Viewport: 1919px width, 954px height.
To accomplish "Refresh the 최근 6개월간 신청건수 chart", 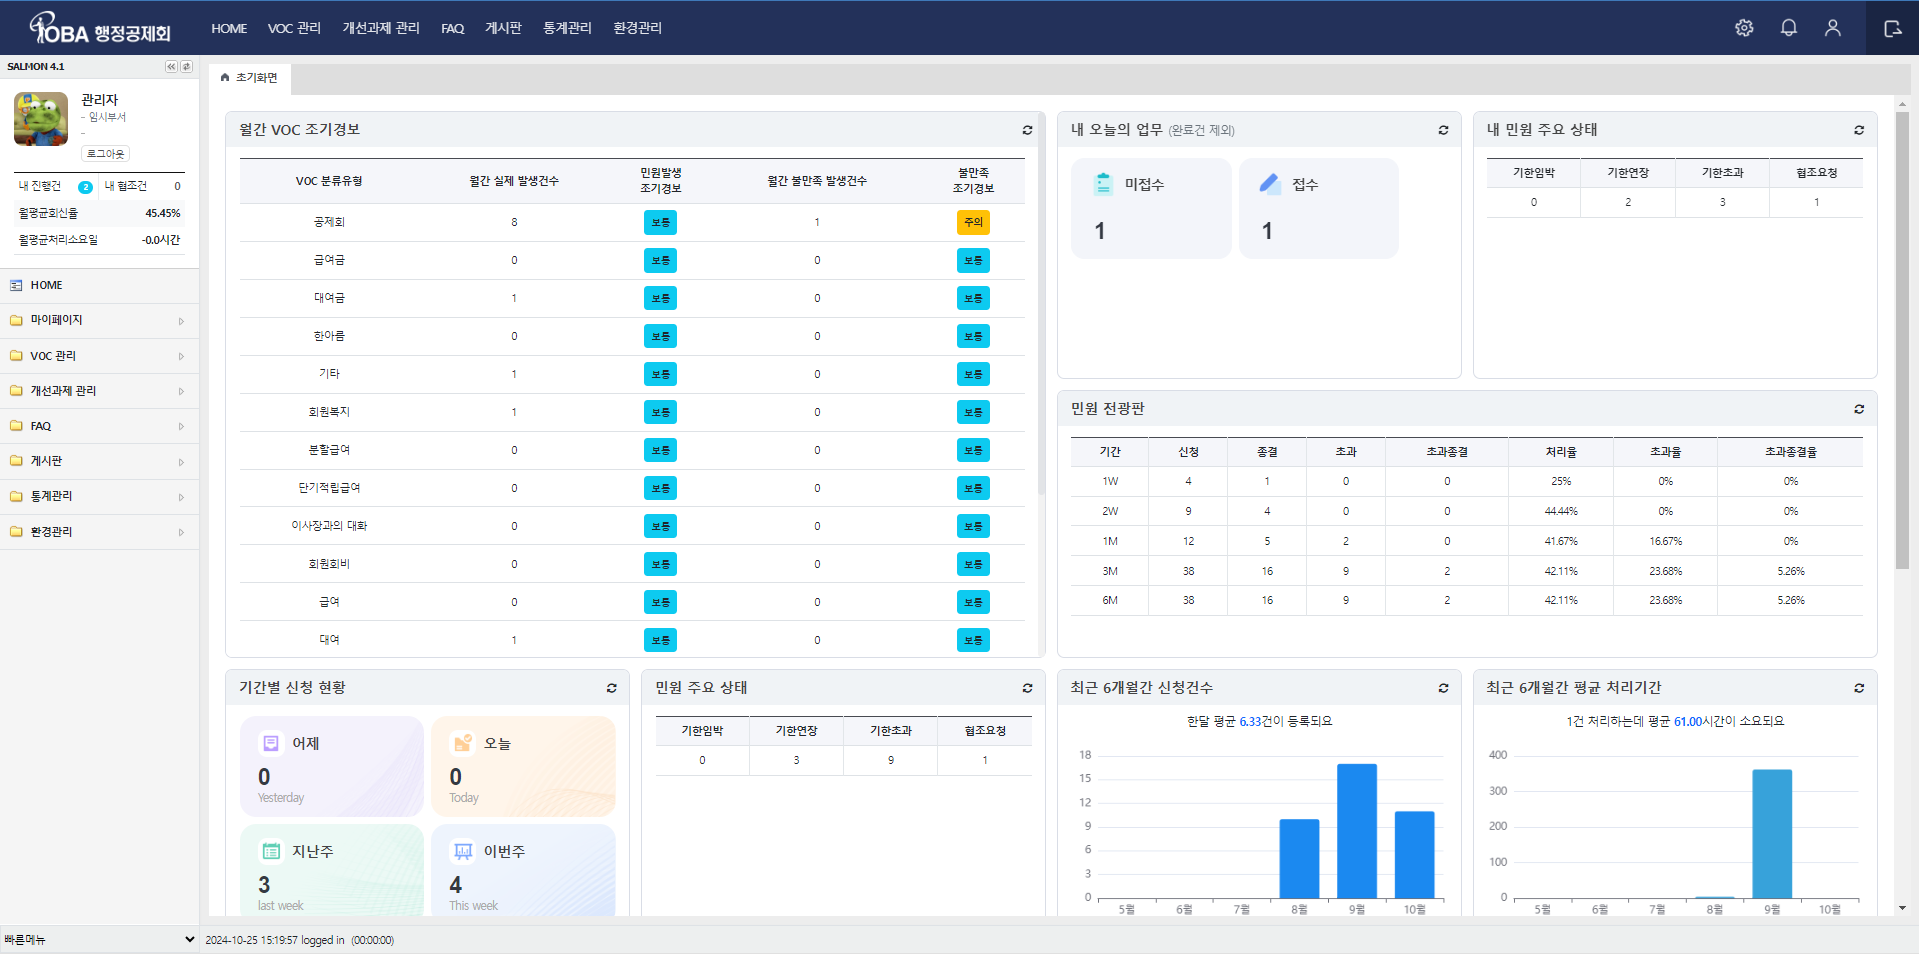I will [1443, 688].
